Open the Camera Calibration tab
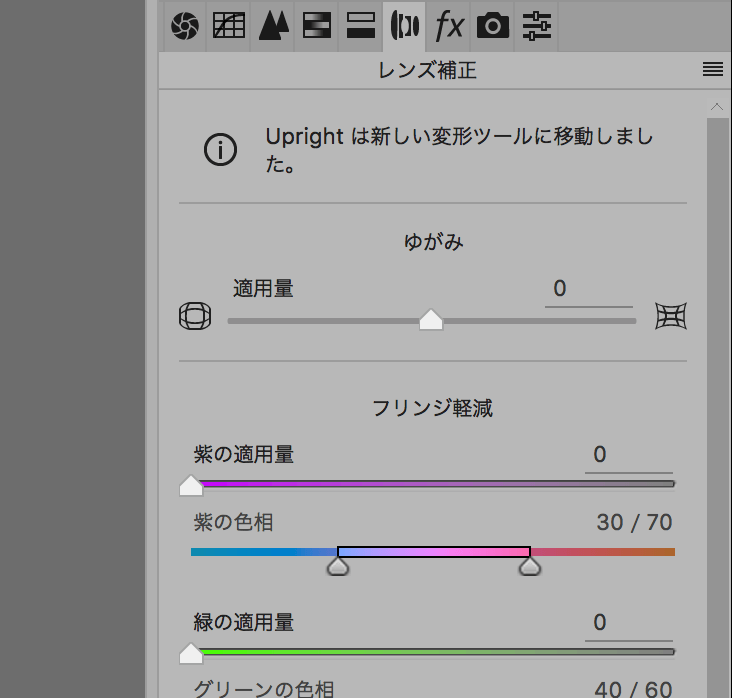 (493, 26)
